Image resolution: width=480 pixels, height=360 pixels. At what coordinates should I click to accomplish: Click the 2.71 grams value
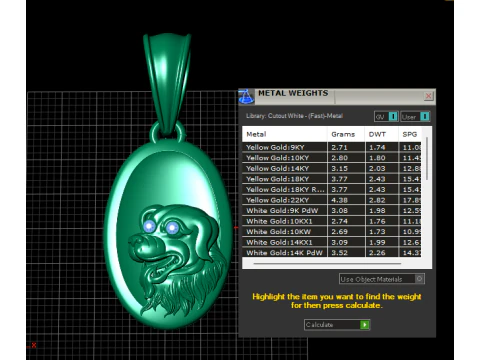[340, 147]
